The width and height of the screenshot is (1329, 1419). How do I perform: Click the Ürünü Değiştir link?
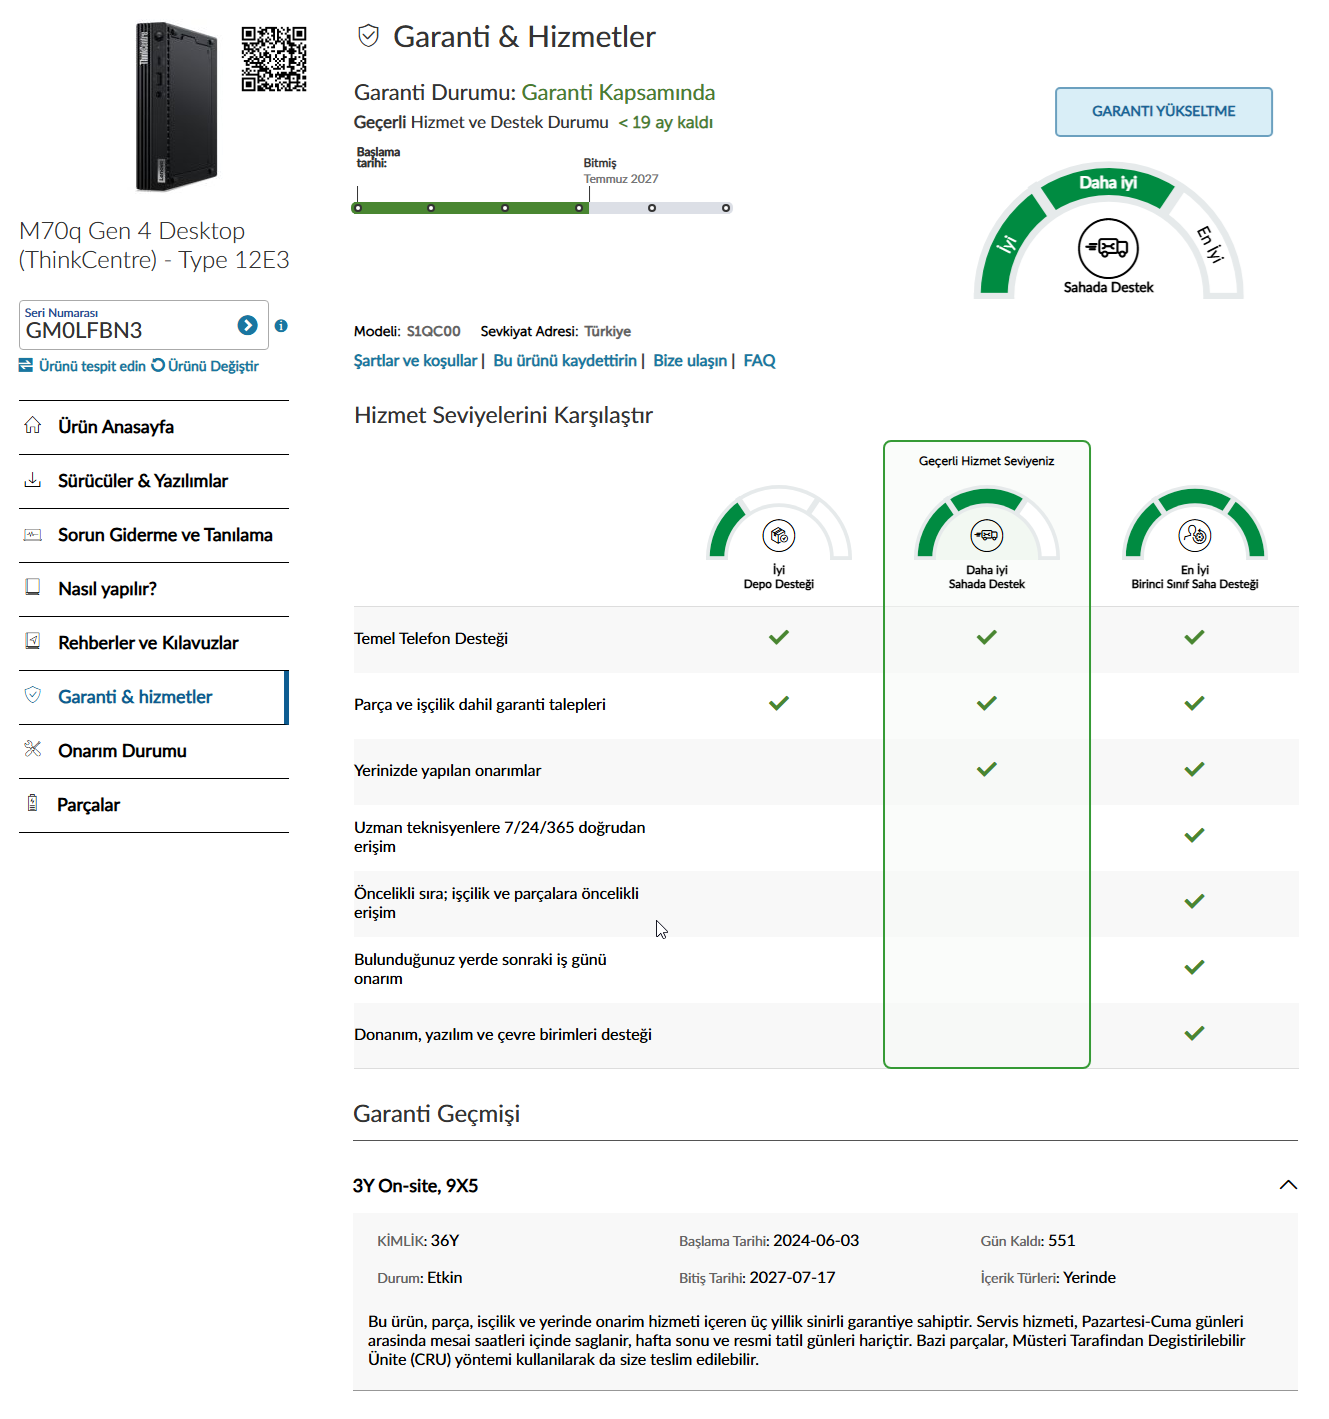point(213,366)
